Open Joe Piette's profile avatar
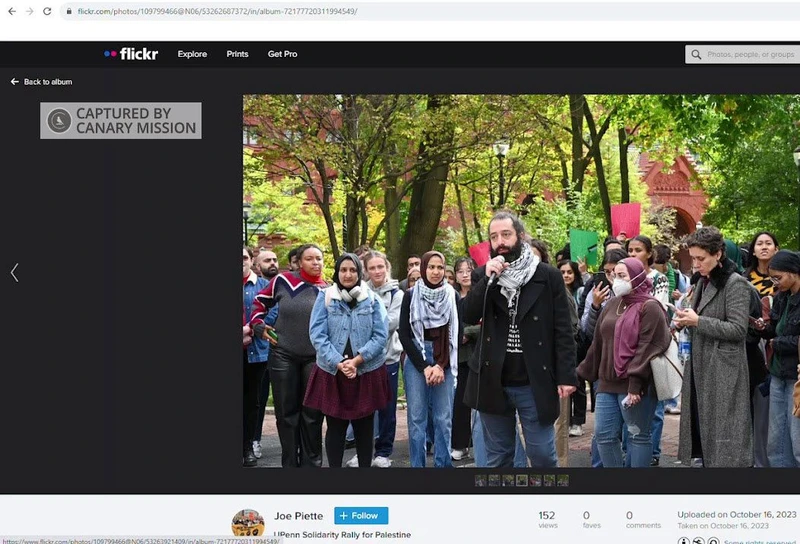This screenshot has width=800, height=544. (x=248, y=523)
